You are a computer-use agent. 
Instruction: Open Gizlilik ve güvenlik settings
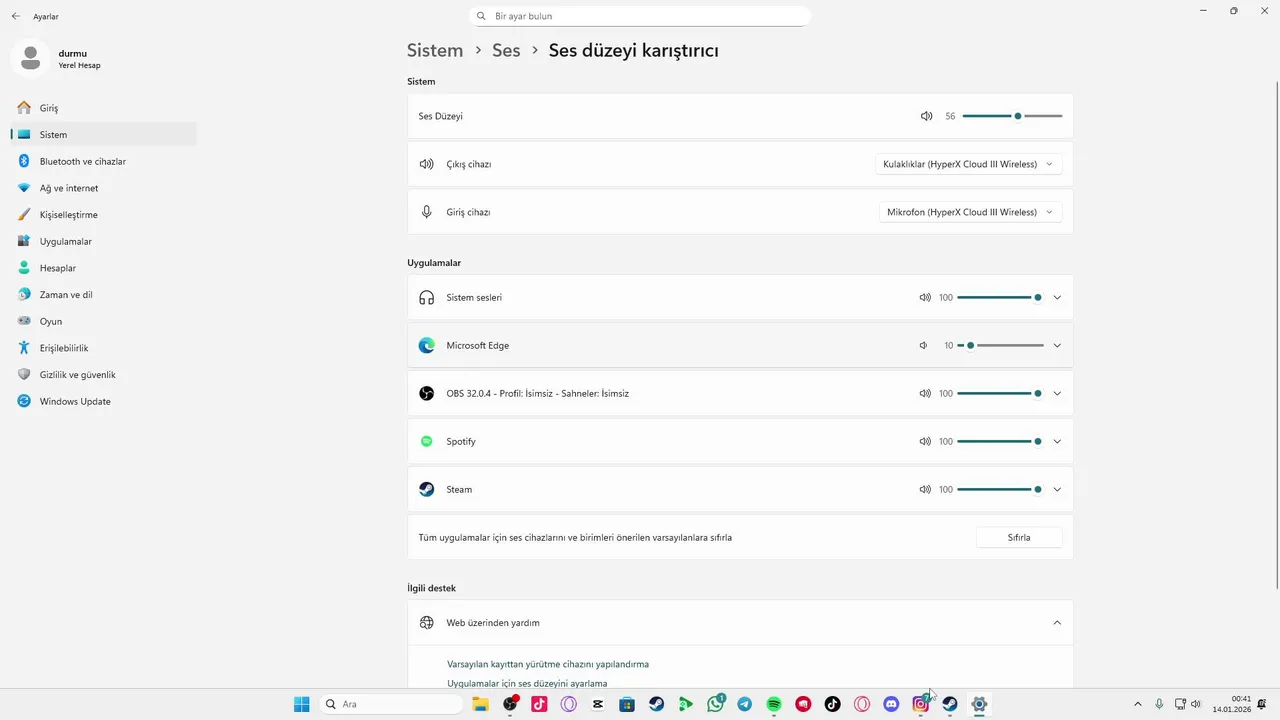coord(104,375)
